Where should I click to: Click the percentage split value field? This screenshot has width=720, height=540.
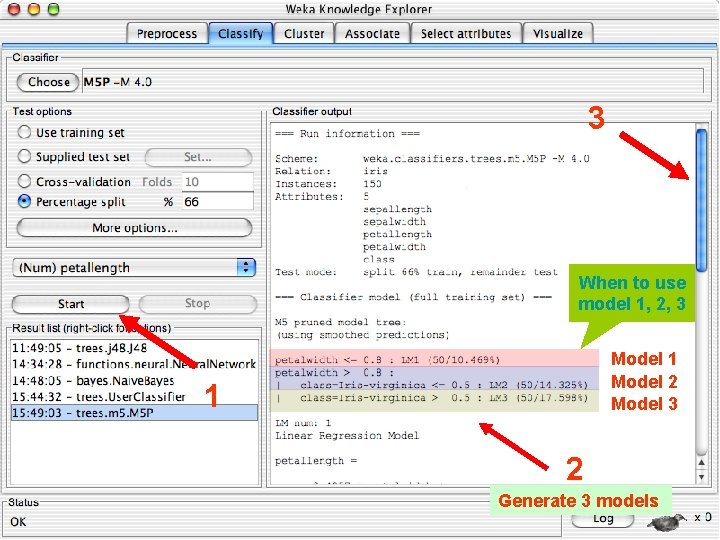click(x=218, y=202)
